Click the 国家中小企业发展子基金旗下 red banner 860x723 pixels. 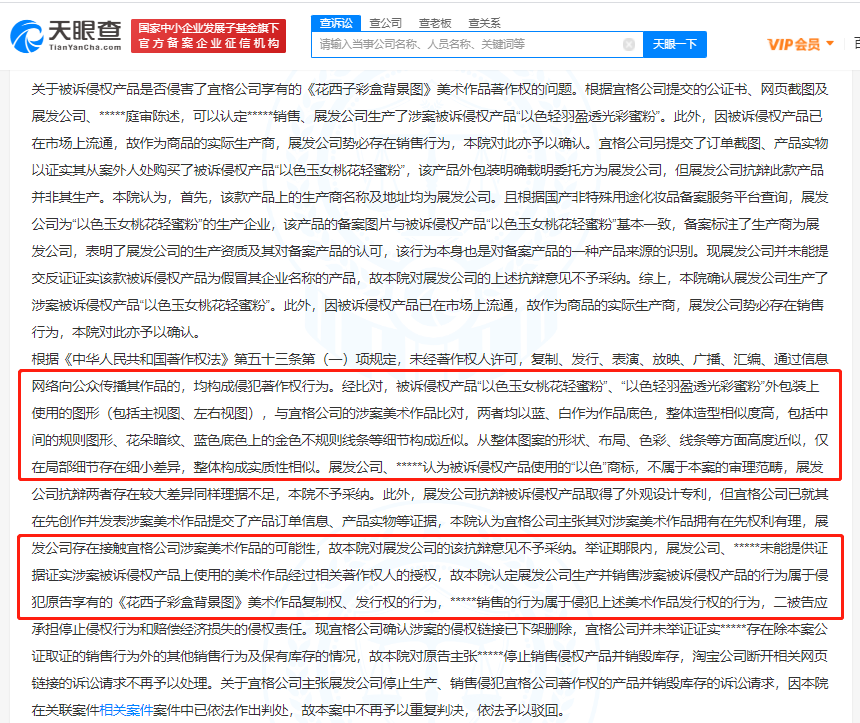[x=208, y=36]
